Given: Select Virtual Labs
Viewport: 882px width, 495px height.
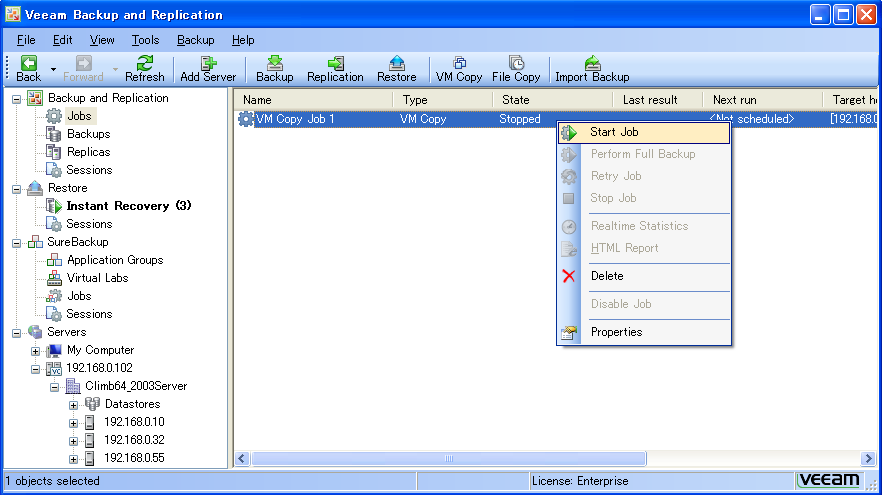Looking at the screenshot, I should point(97,278).
